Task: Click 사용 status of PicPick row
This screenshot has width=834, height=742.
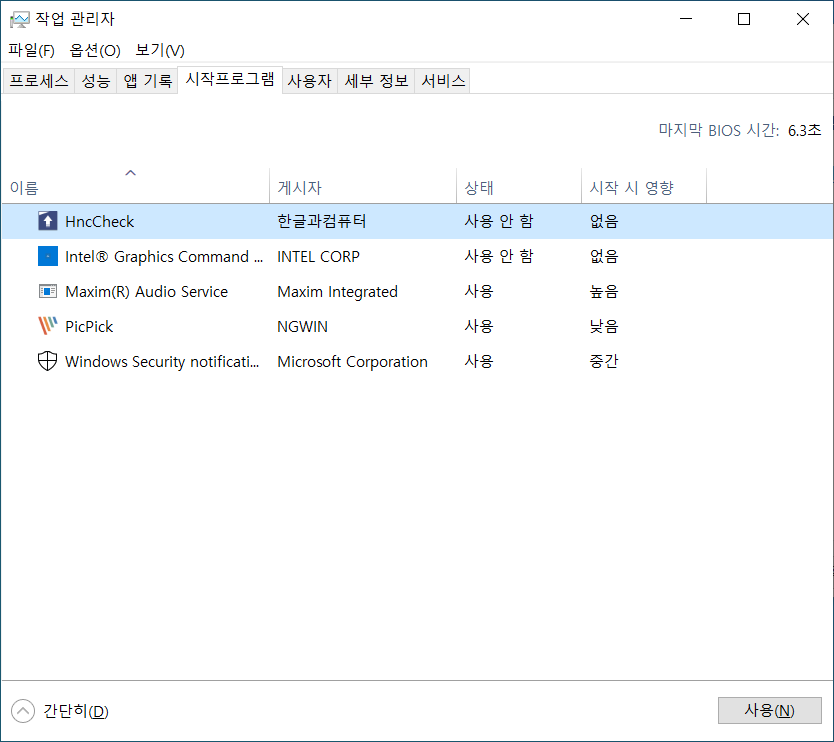Action: [x=479, y=327]
